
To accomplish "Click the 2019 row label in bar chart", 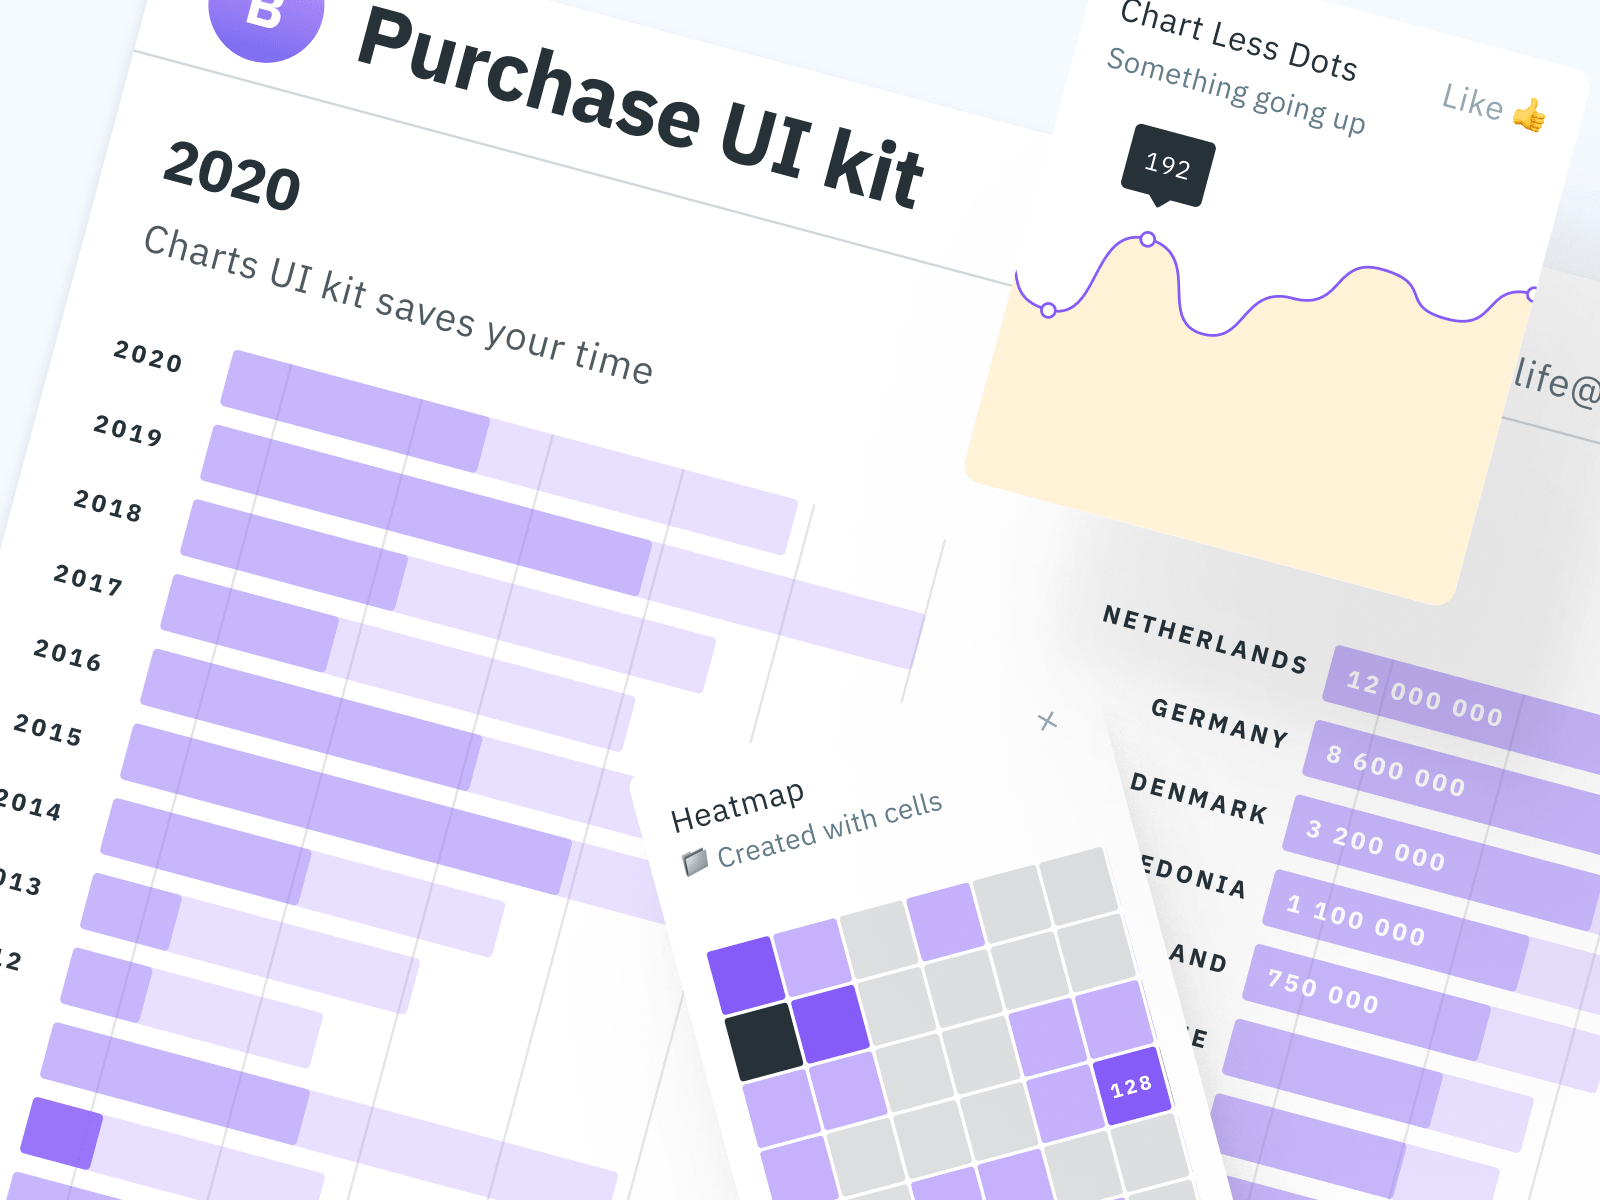I will tap(128, 431).
